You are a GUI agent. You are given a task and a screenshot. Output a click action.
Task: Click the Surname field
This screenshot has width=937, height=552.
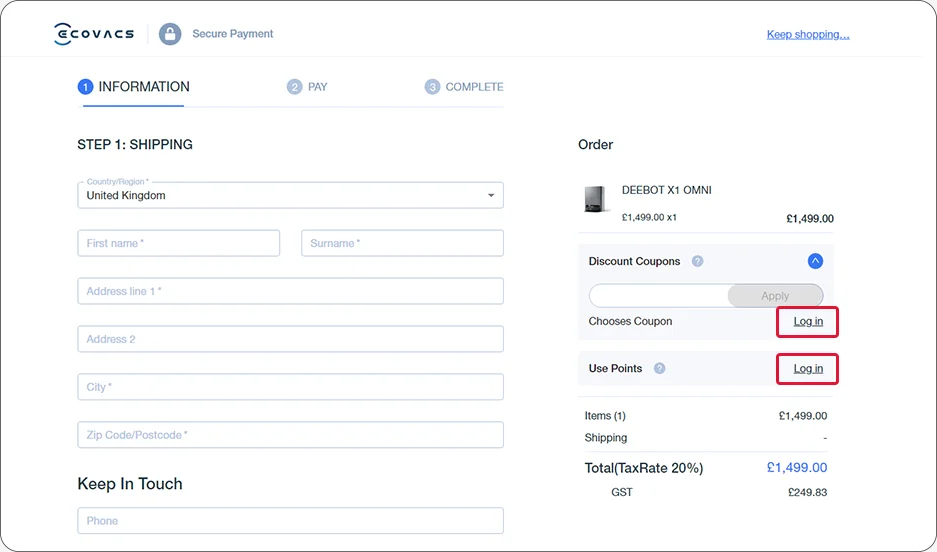pyautogui.click(x=402, y=243)
